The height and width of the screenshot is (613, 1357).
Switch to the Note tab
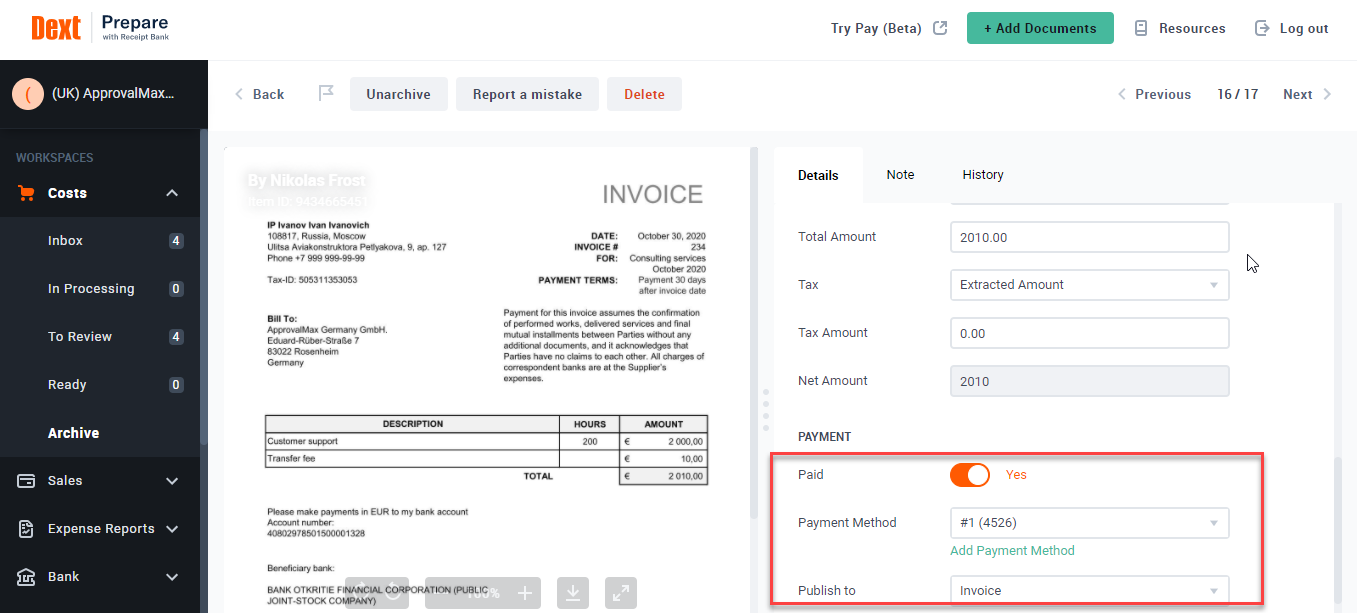[x=900, y=175]
